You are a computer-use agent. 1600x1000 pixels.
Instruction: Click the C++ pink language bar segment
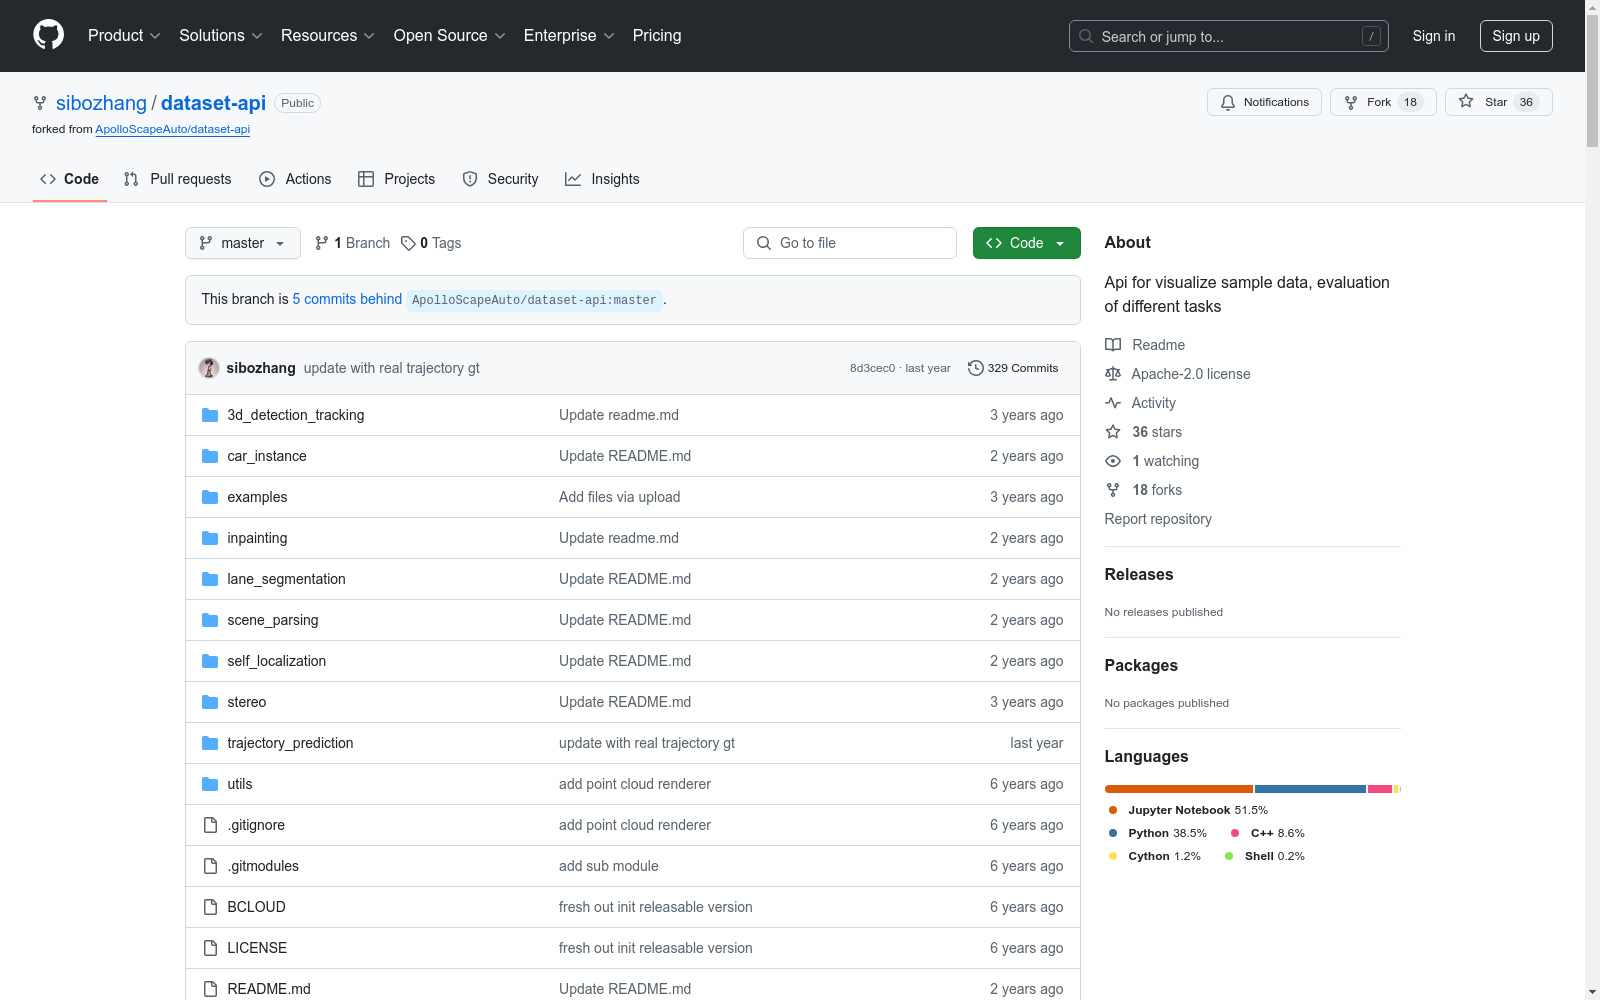pos(1380,789)
